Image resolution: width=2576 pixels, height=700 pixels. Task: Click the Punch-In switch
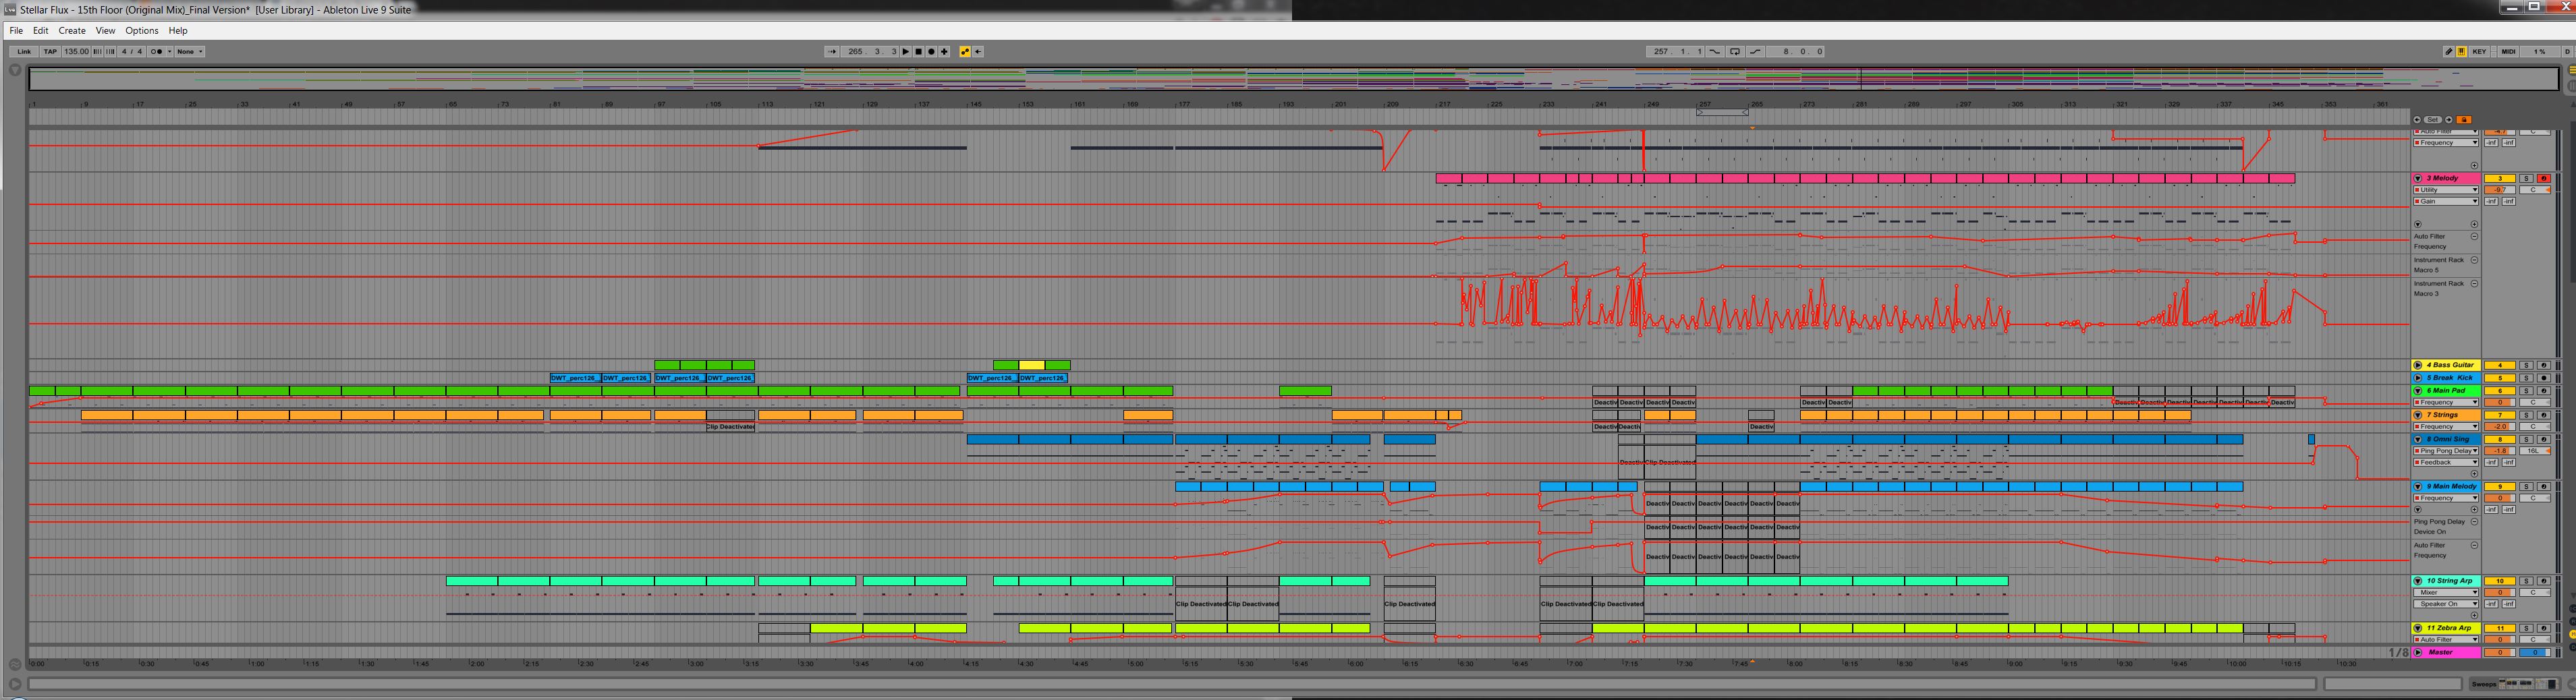tap(1715, 52)
